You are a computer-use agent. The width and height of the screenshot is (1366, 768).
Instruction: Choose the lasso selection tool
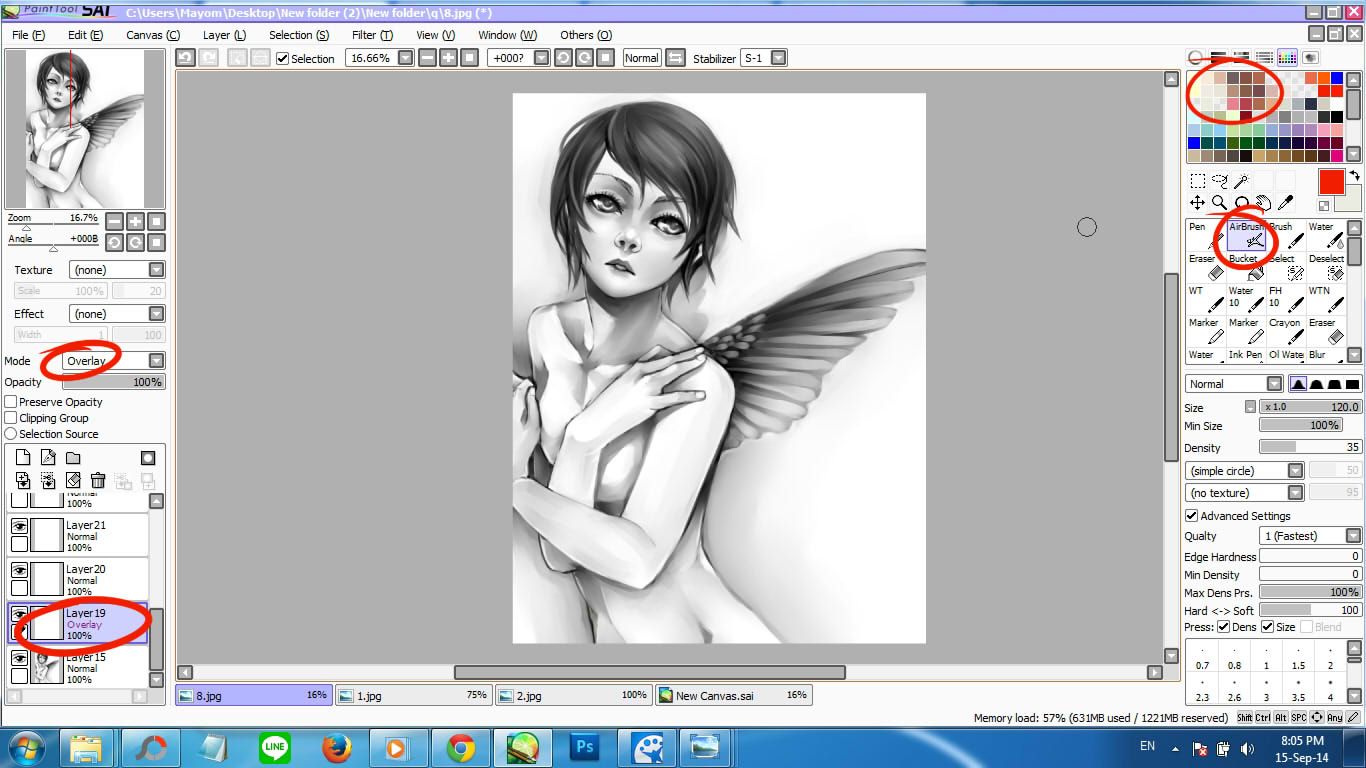click(1220, 181)
